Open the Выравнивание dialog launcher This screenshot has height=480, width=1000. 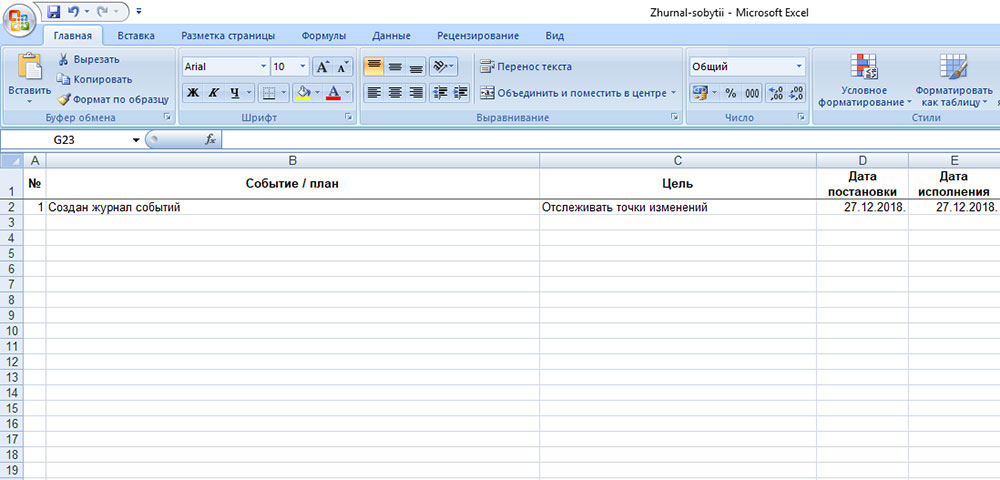click(674, 117)
